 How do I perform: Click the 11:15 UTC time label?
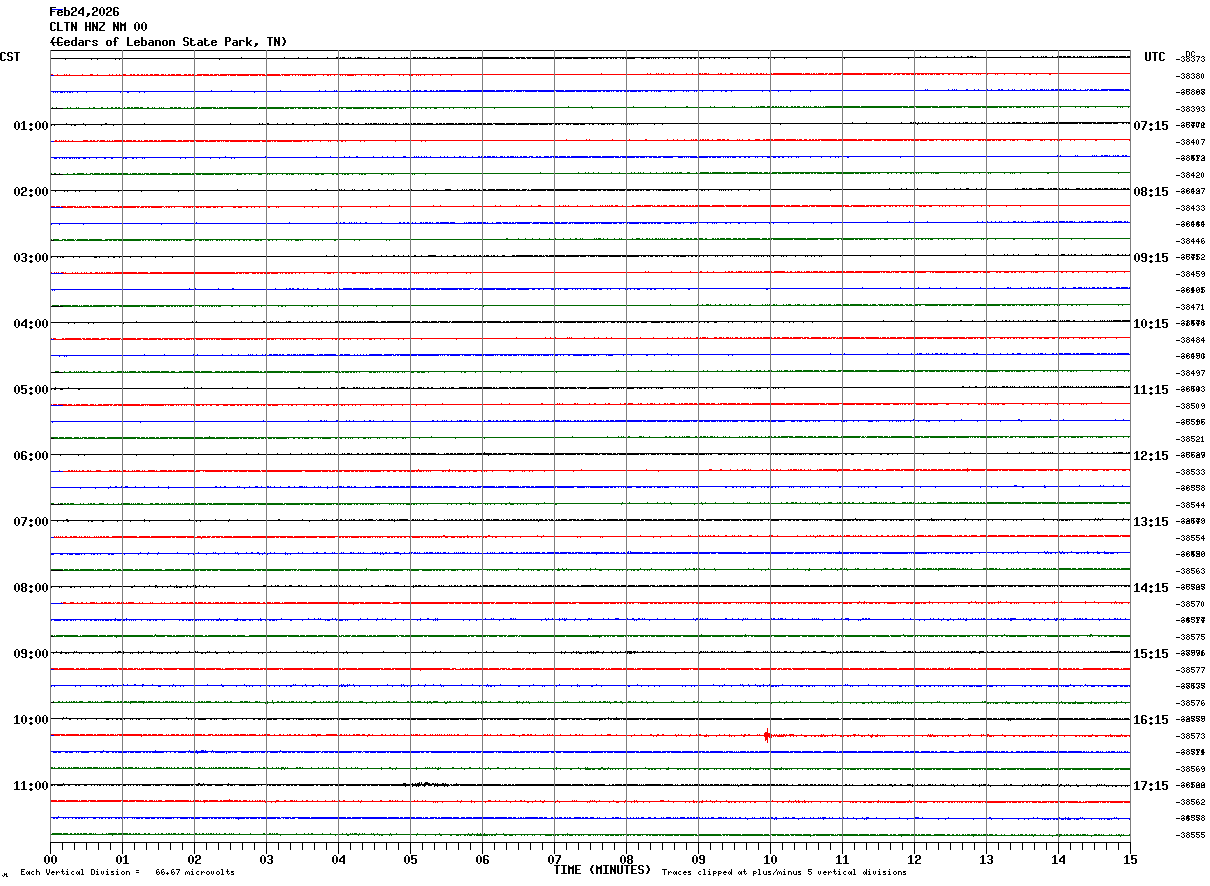tap(1151, 390)
